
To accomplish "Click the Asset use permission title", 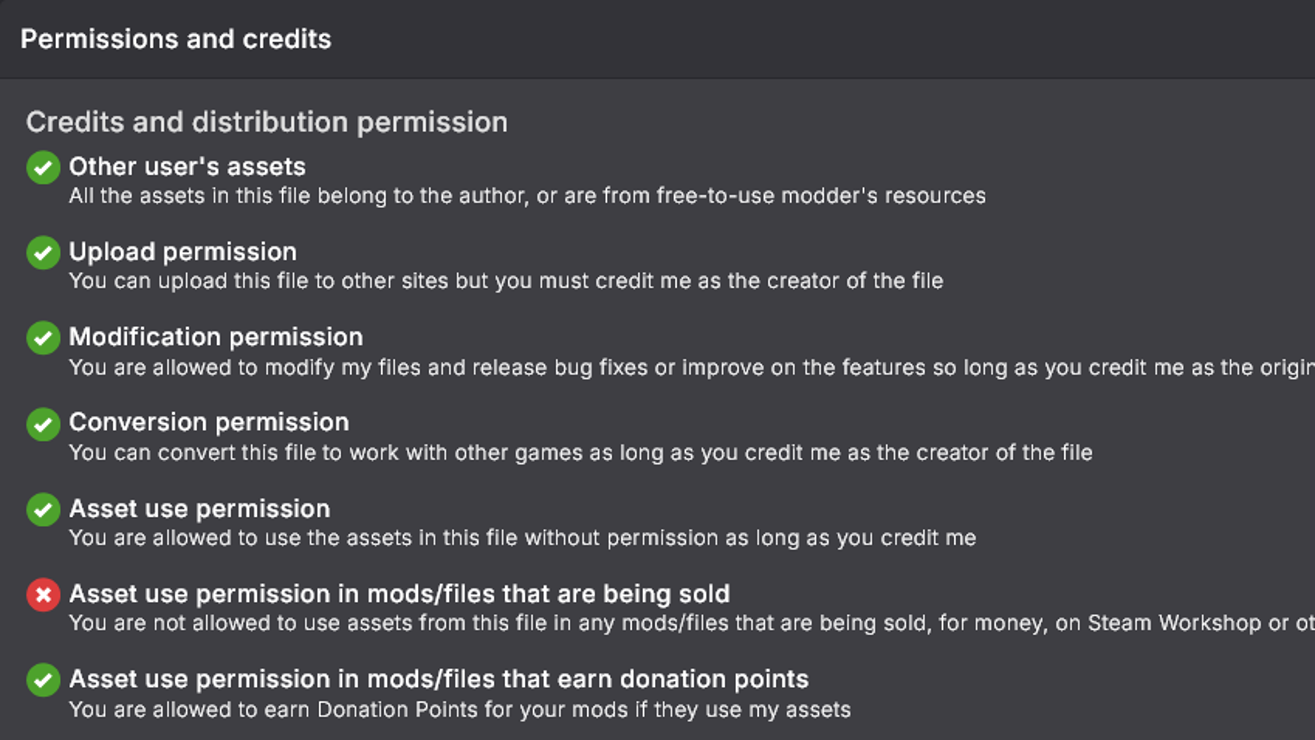I will [x=199, y=508].
